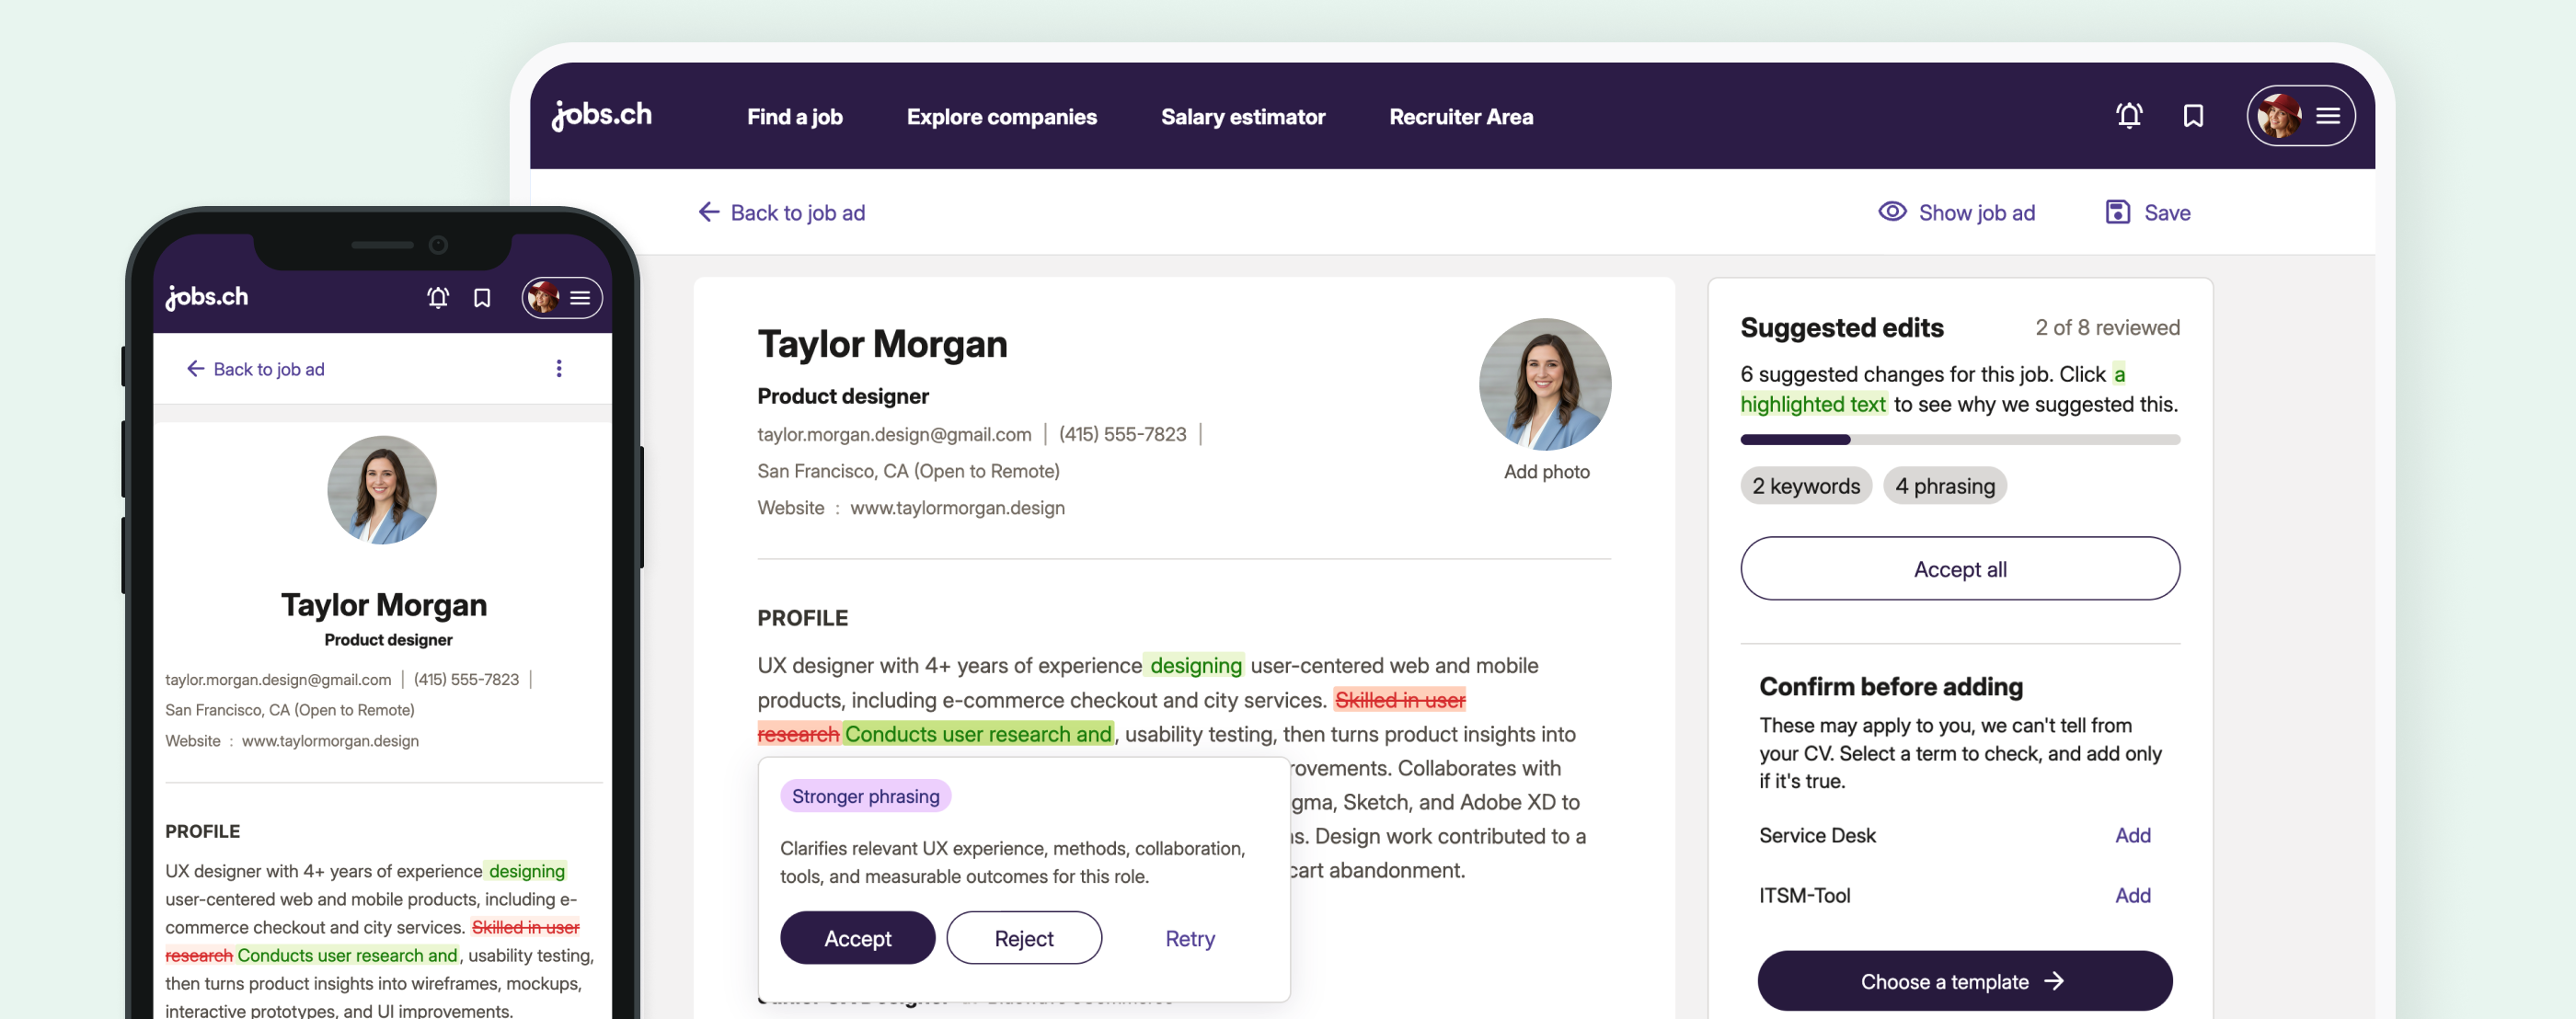
Task: Tap highlighted designing on phone profile
Action: [526, 871]
